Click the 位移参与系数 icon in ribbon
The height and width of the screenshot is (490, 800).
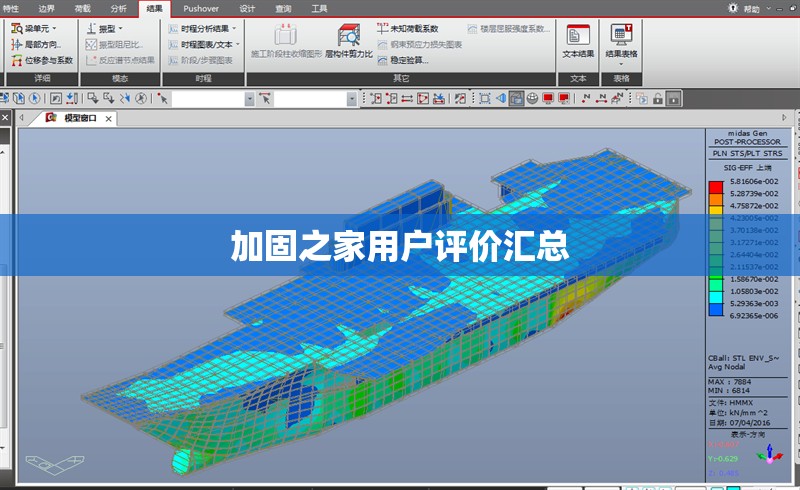[41, 60]
